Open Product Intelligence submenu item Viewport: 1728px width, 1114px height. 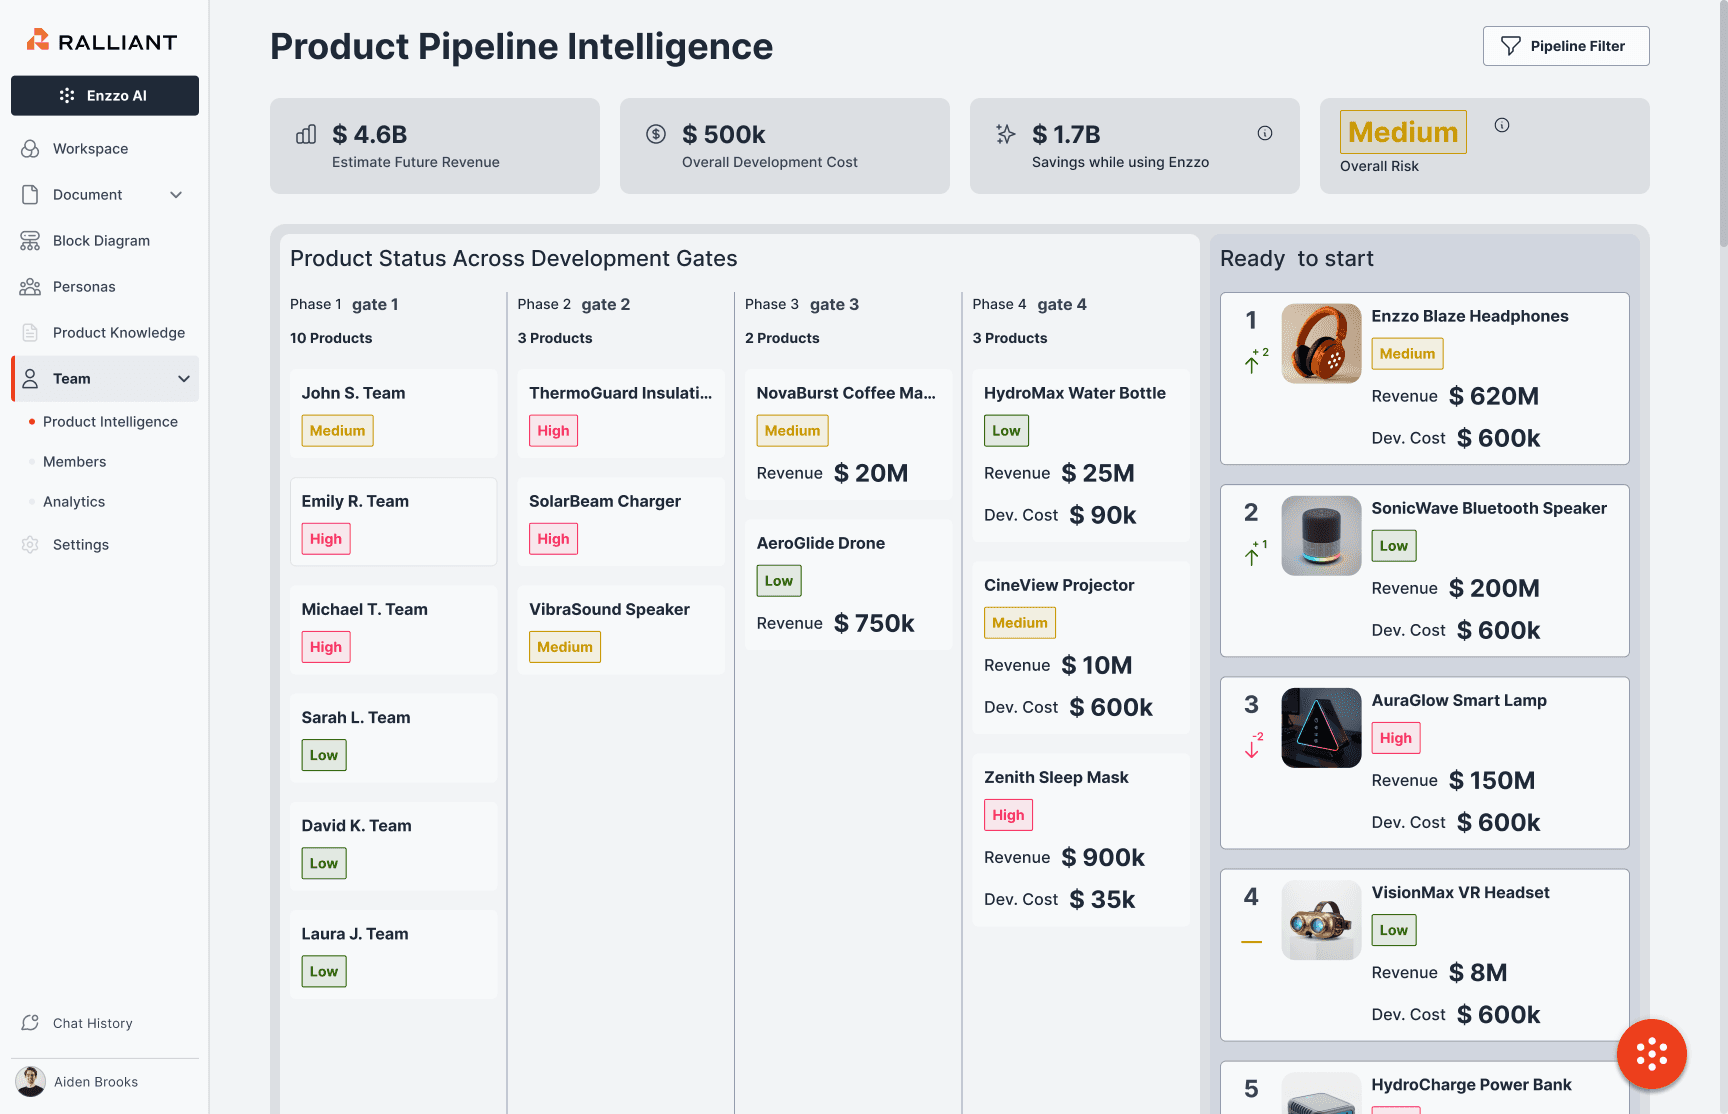(x=110, y=422)
